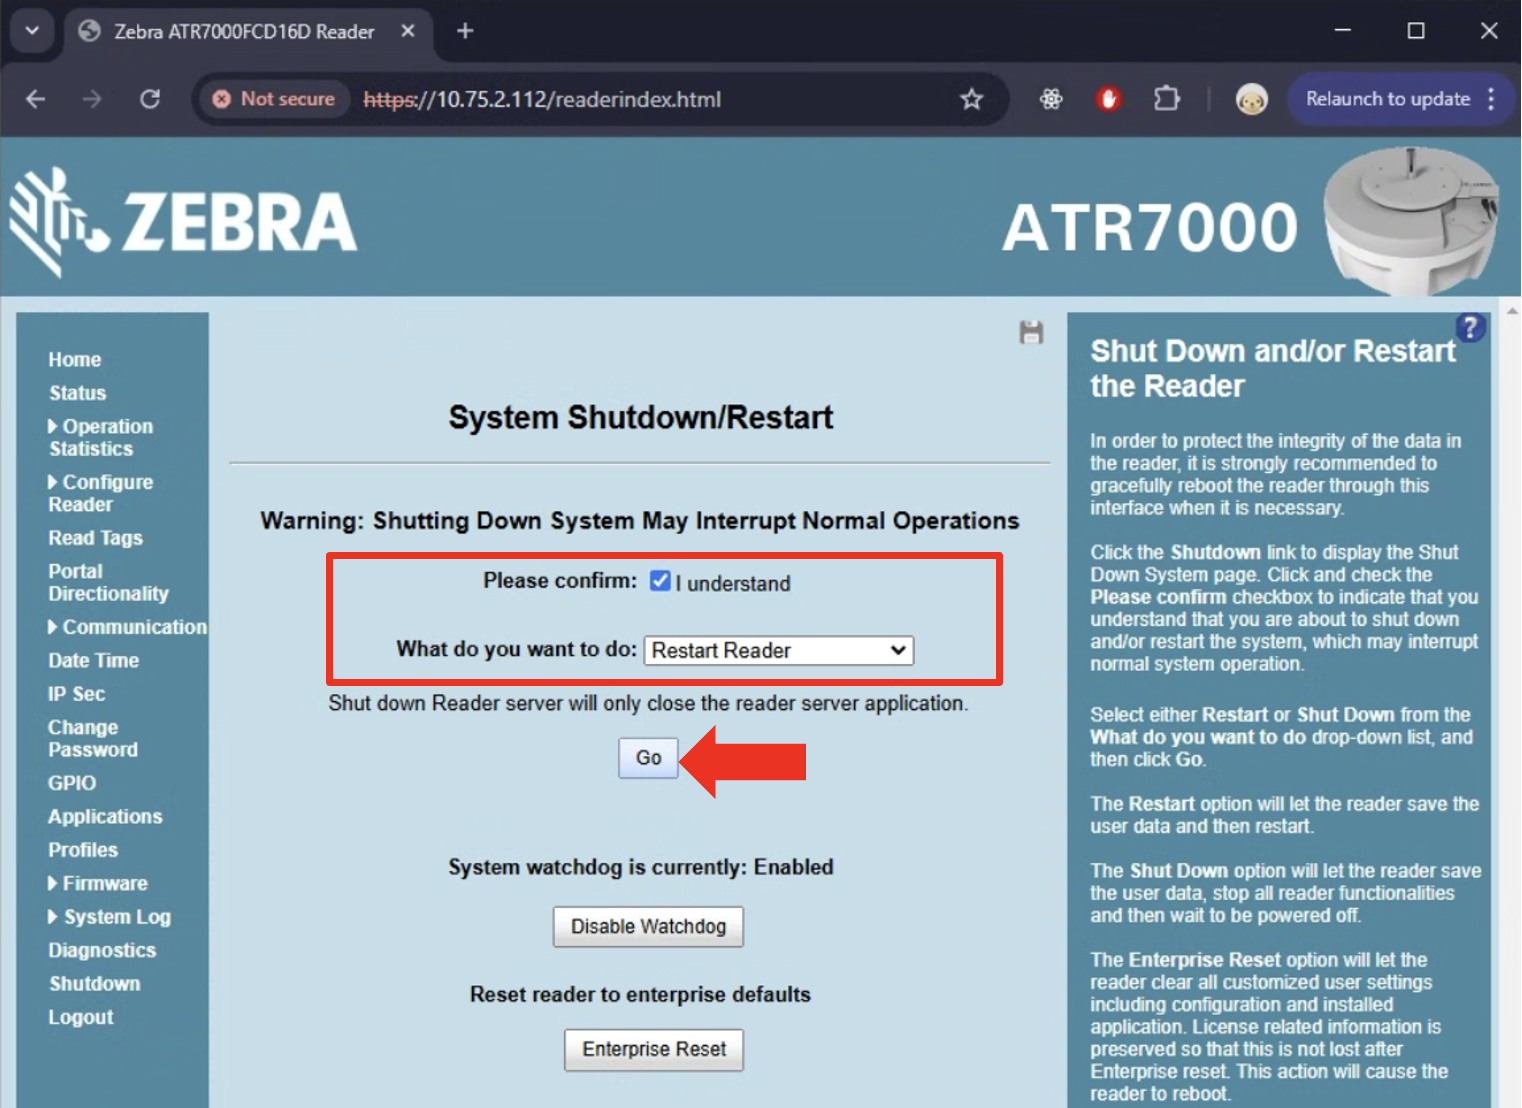Click 'Reset reader to enterprise defaults' text
The width and height of the screenshot is (1522, 1108).
pos(640,995)
